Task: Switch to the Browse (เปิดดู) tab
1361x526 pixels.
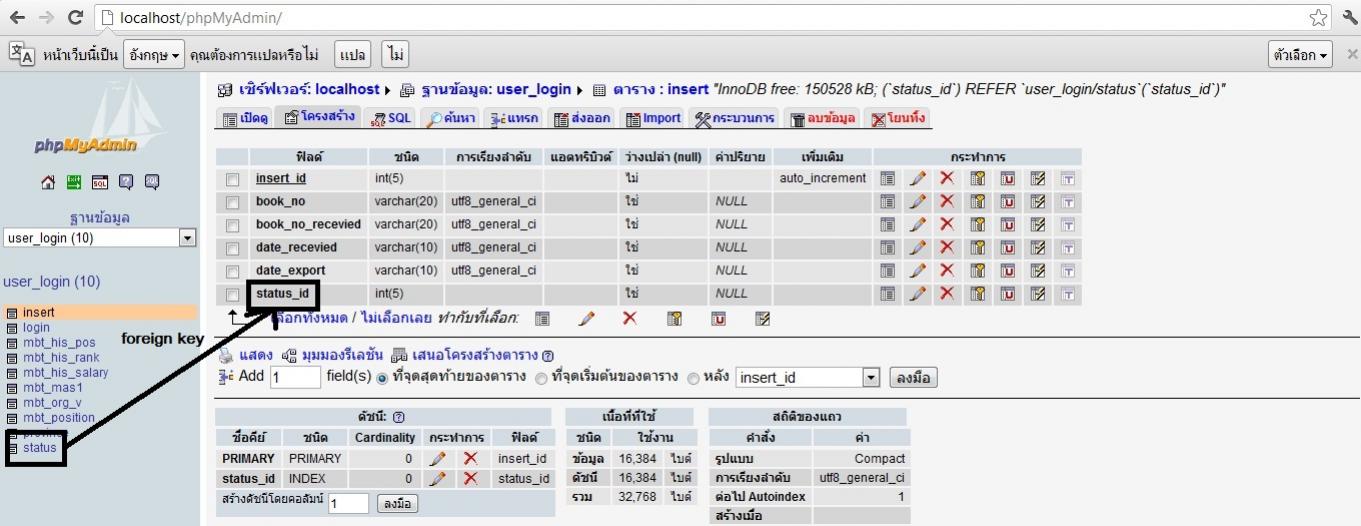Action: tap(246, 118)
